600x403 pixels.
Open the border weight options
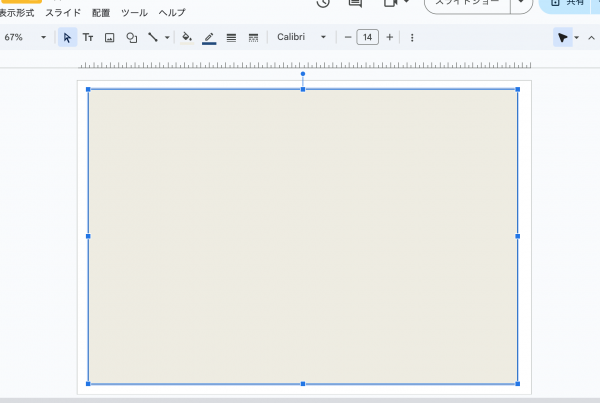coord(231,38)
